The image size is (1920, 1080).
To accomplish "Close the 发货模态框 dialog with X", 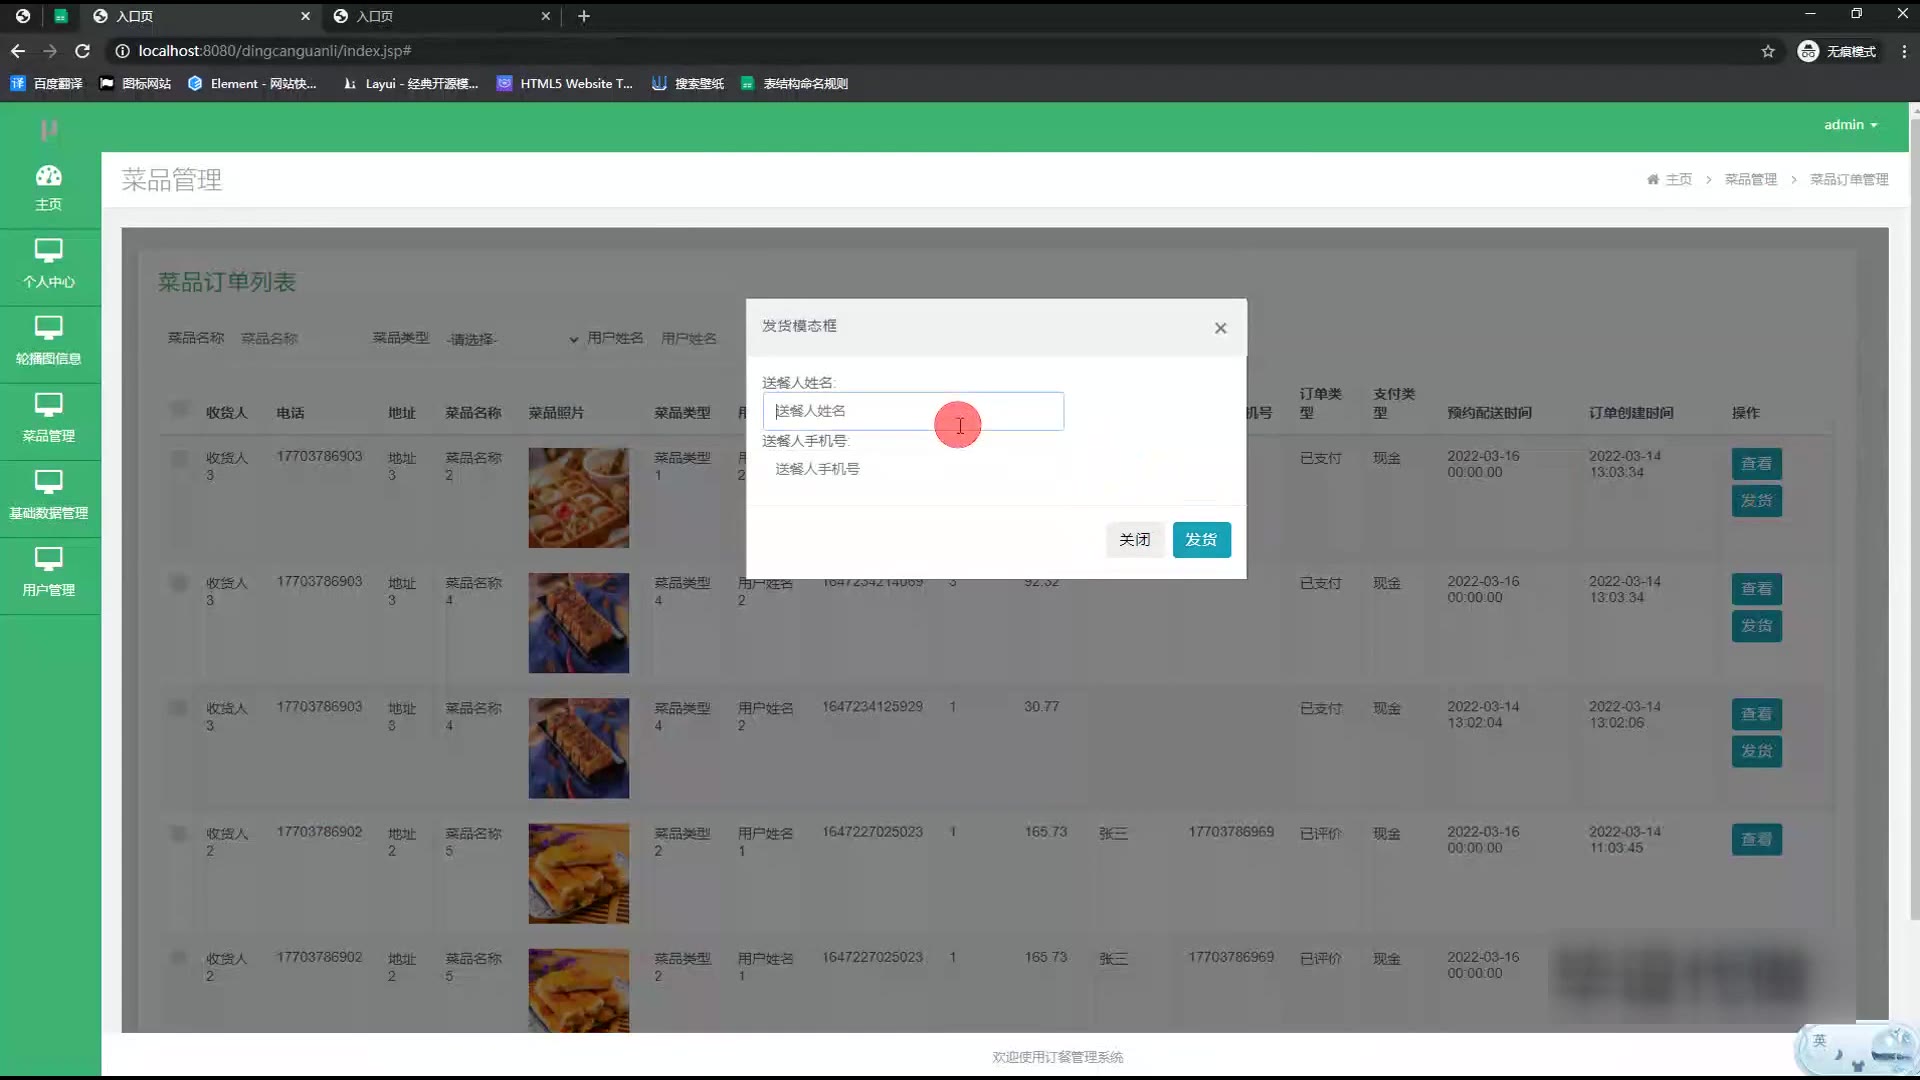I will coord(1220,328).
